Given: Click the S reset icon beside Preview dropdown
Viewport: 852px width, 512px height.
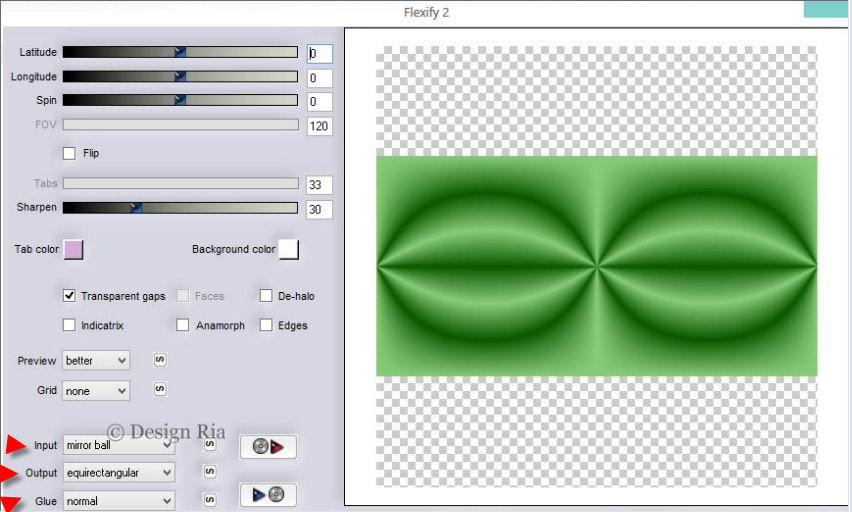Looking at the screenshot, I should (160, 360).
